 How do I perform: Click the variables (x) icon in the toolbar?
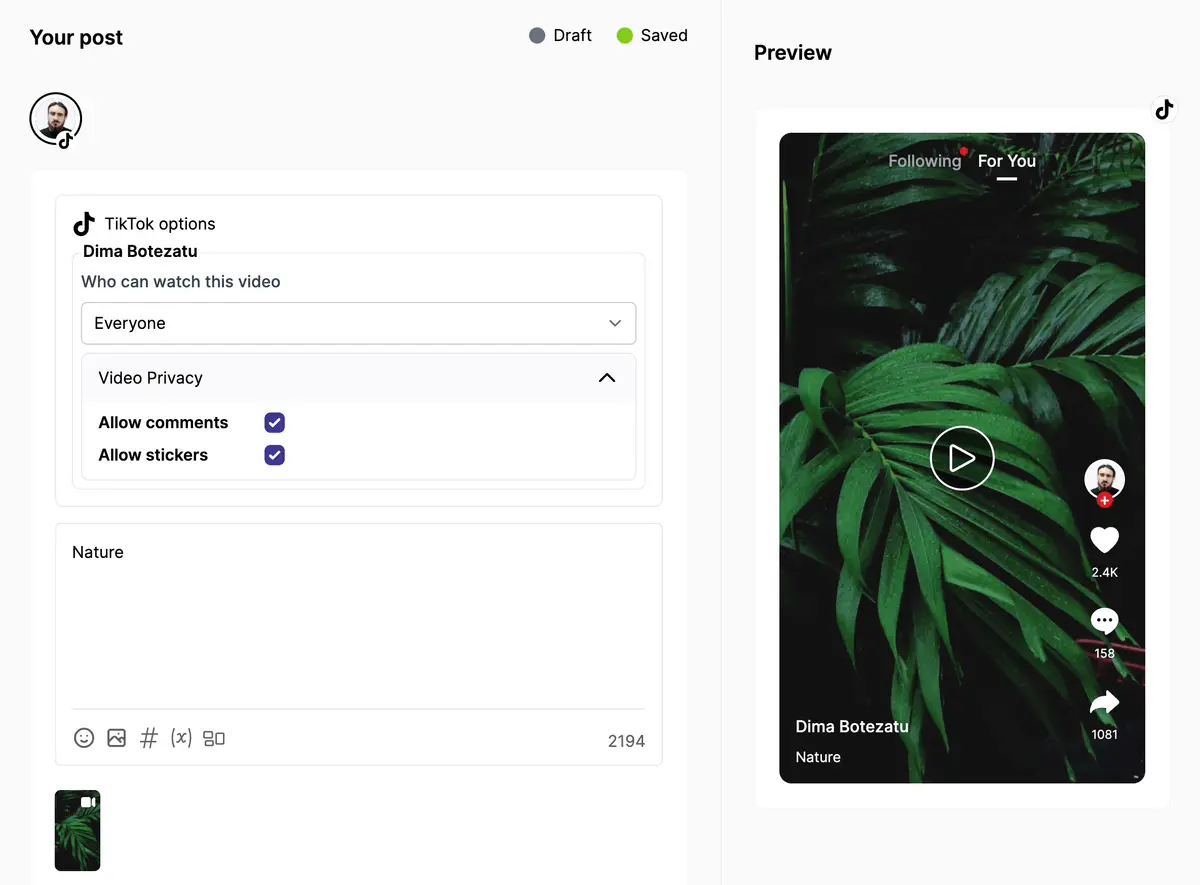click(x=181, y=738)
